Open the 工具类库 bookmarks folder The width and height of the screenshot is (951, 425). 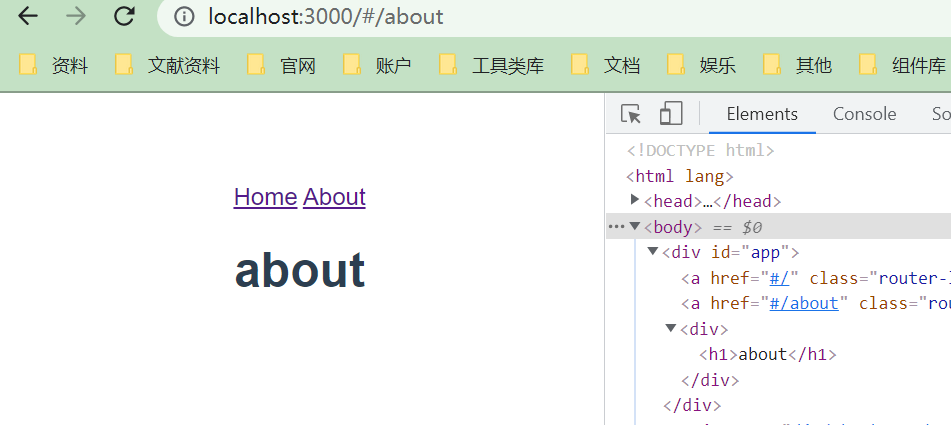pyautogui.click(x=492, y=65)
